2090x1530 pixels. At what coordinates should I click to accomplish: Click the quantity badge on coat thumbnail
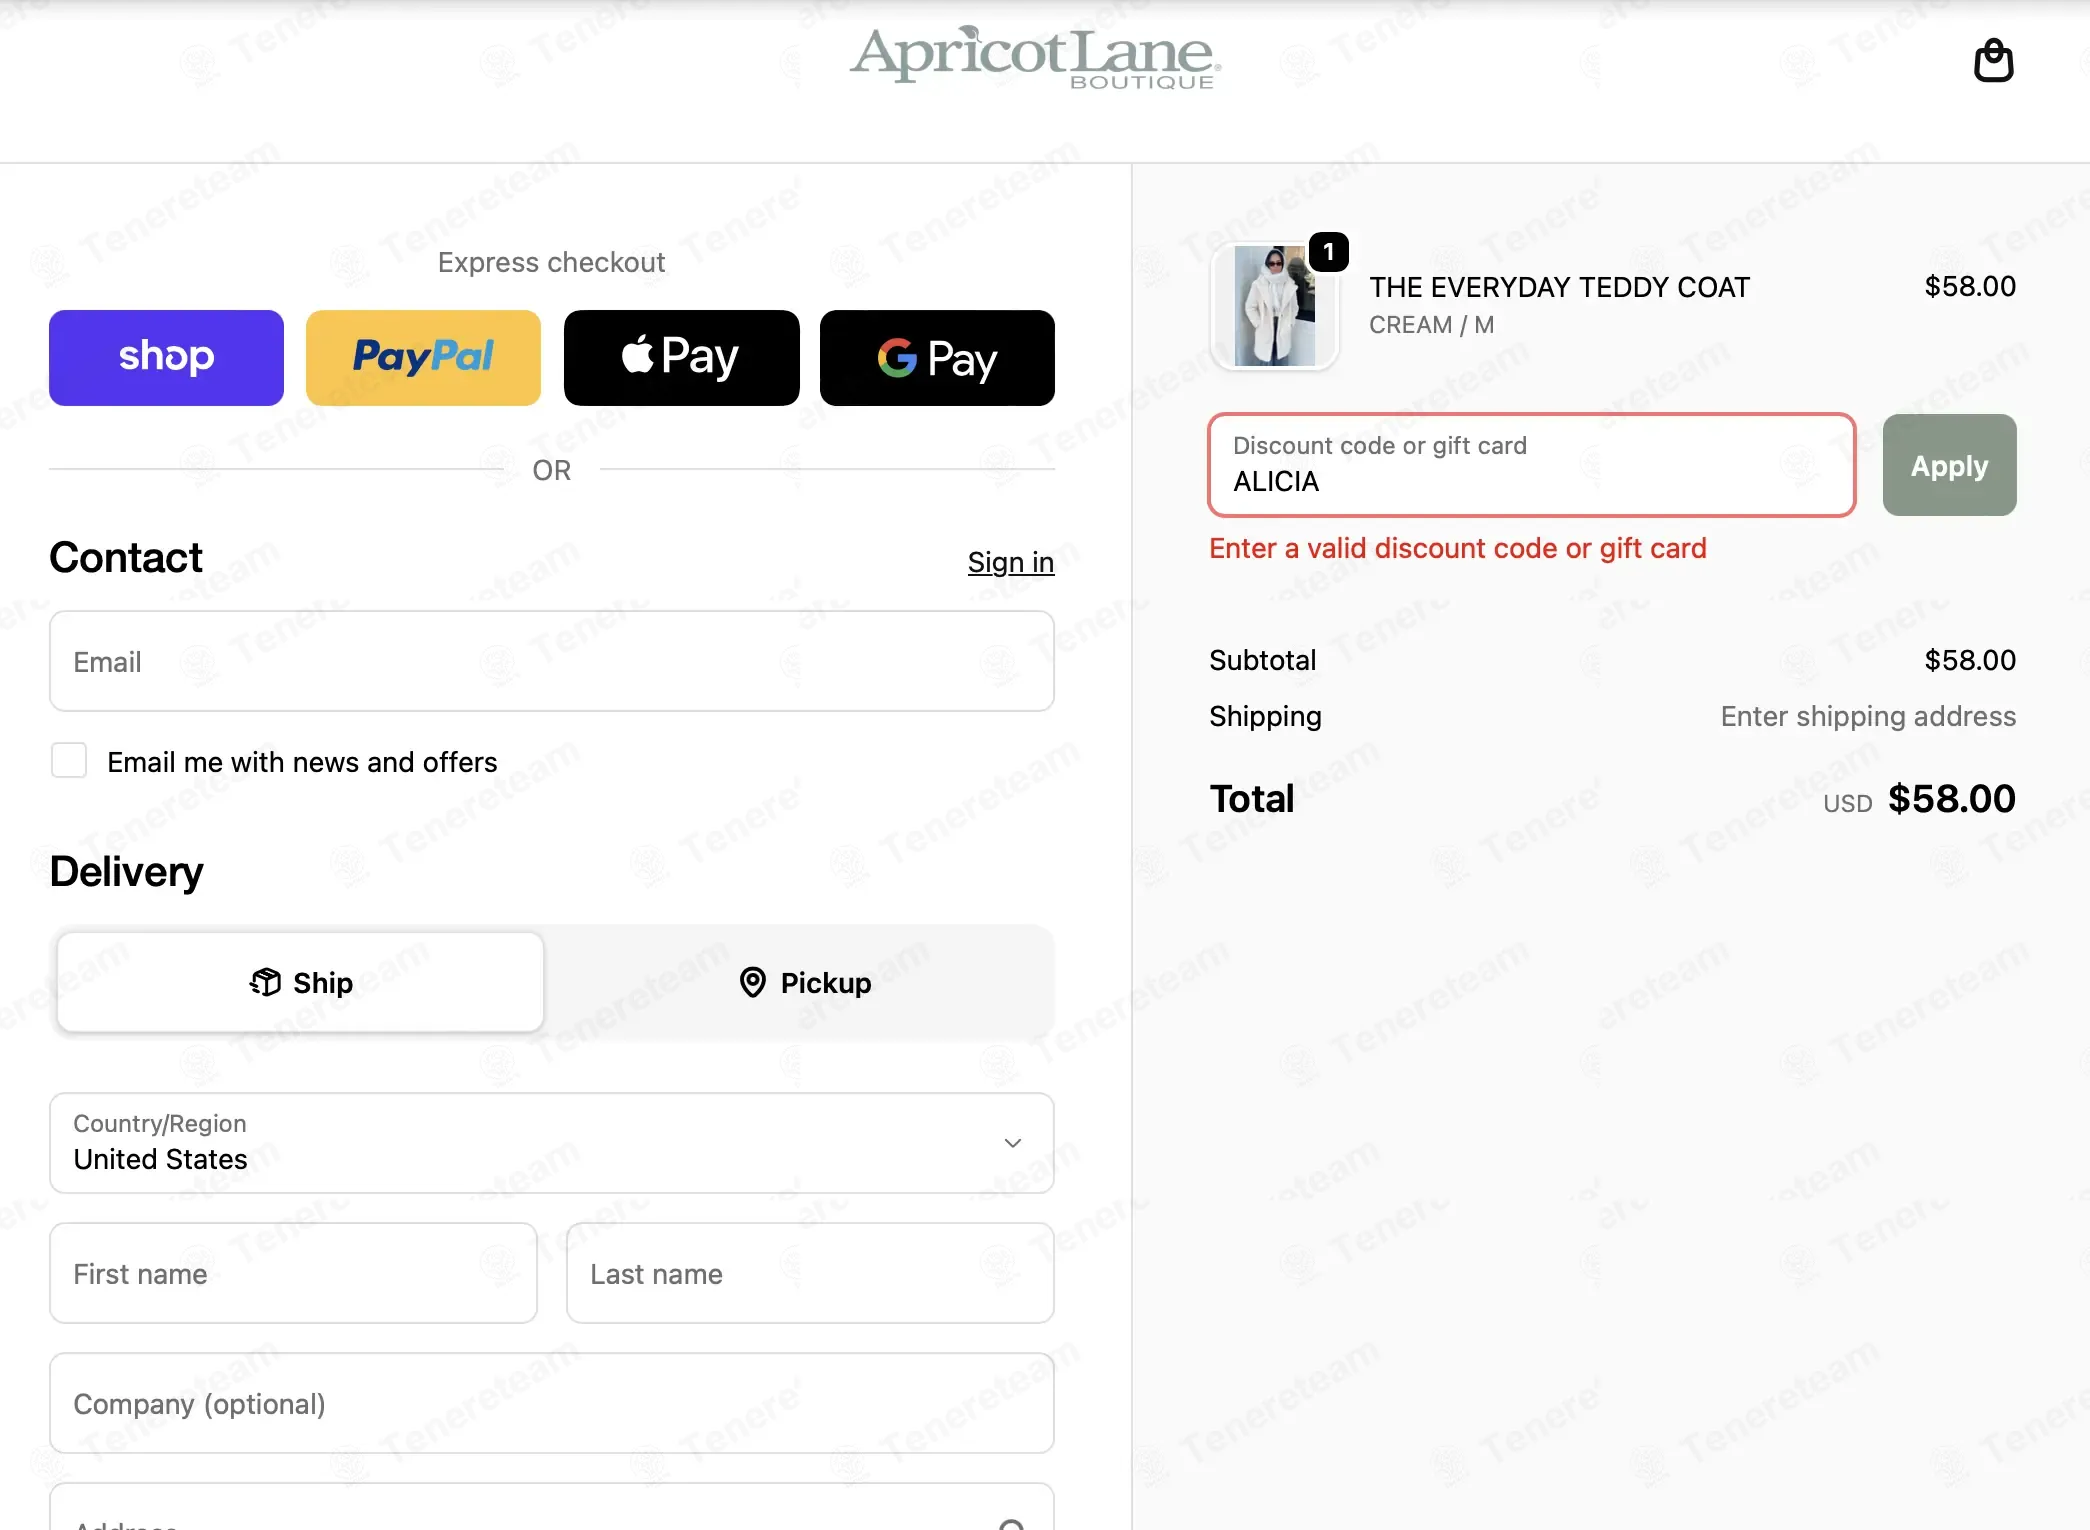(1328, 252)
